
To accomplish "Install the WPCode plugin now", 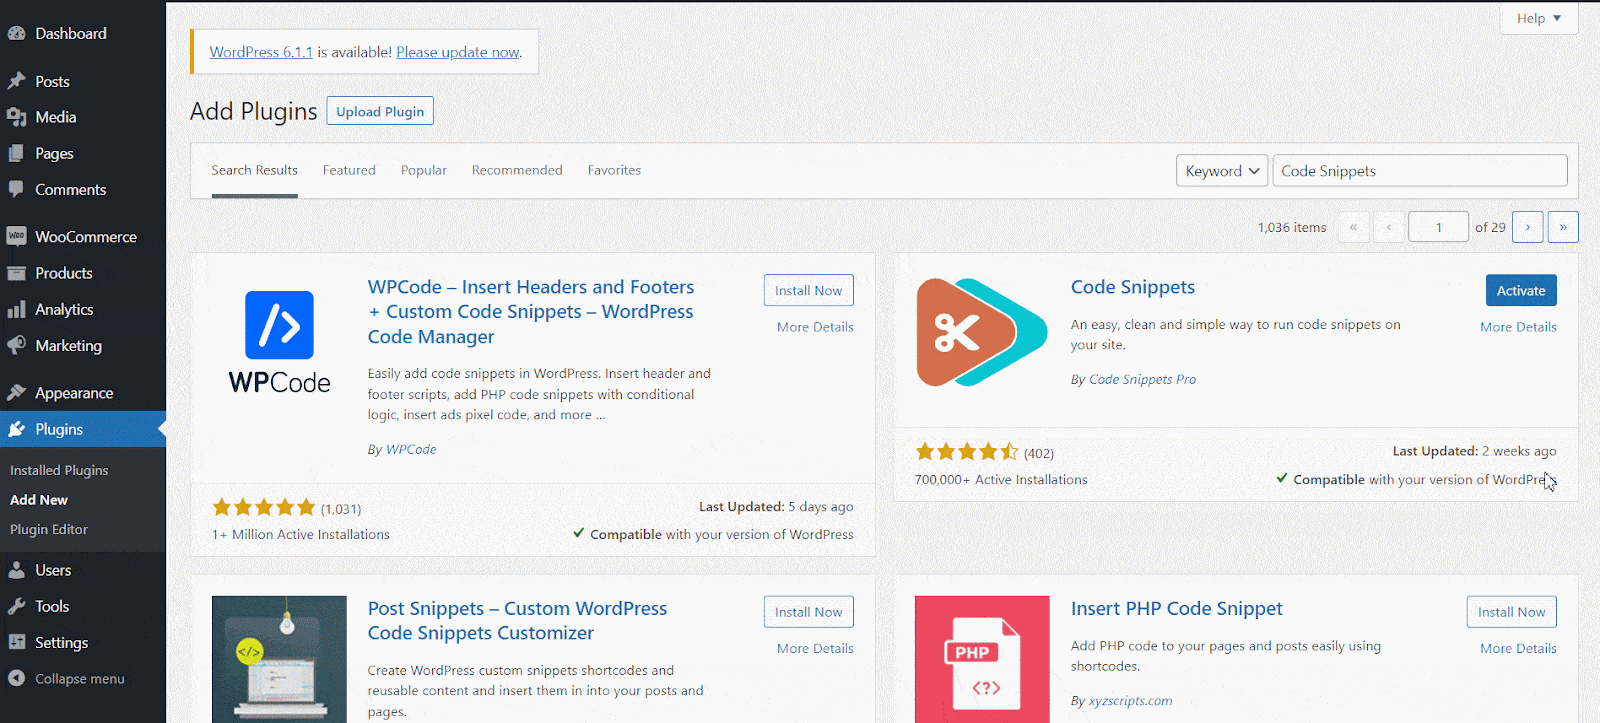I will 808,290.
